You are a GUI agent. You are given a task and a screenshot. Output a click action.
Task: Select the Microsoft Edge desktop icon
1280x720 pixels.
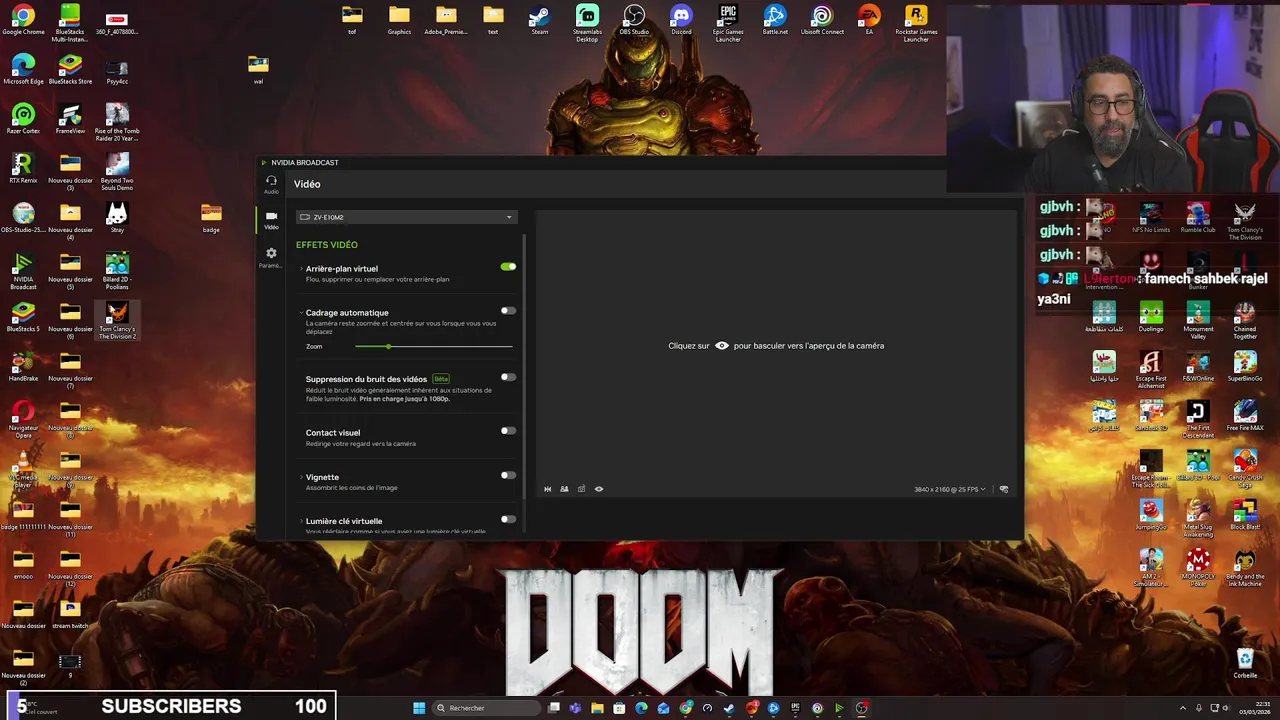pos(23,70)
